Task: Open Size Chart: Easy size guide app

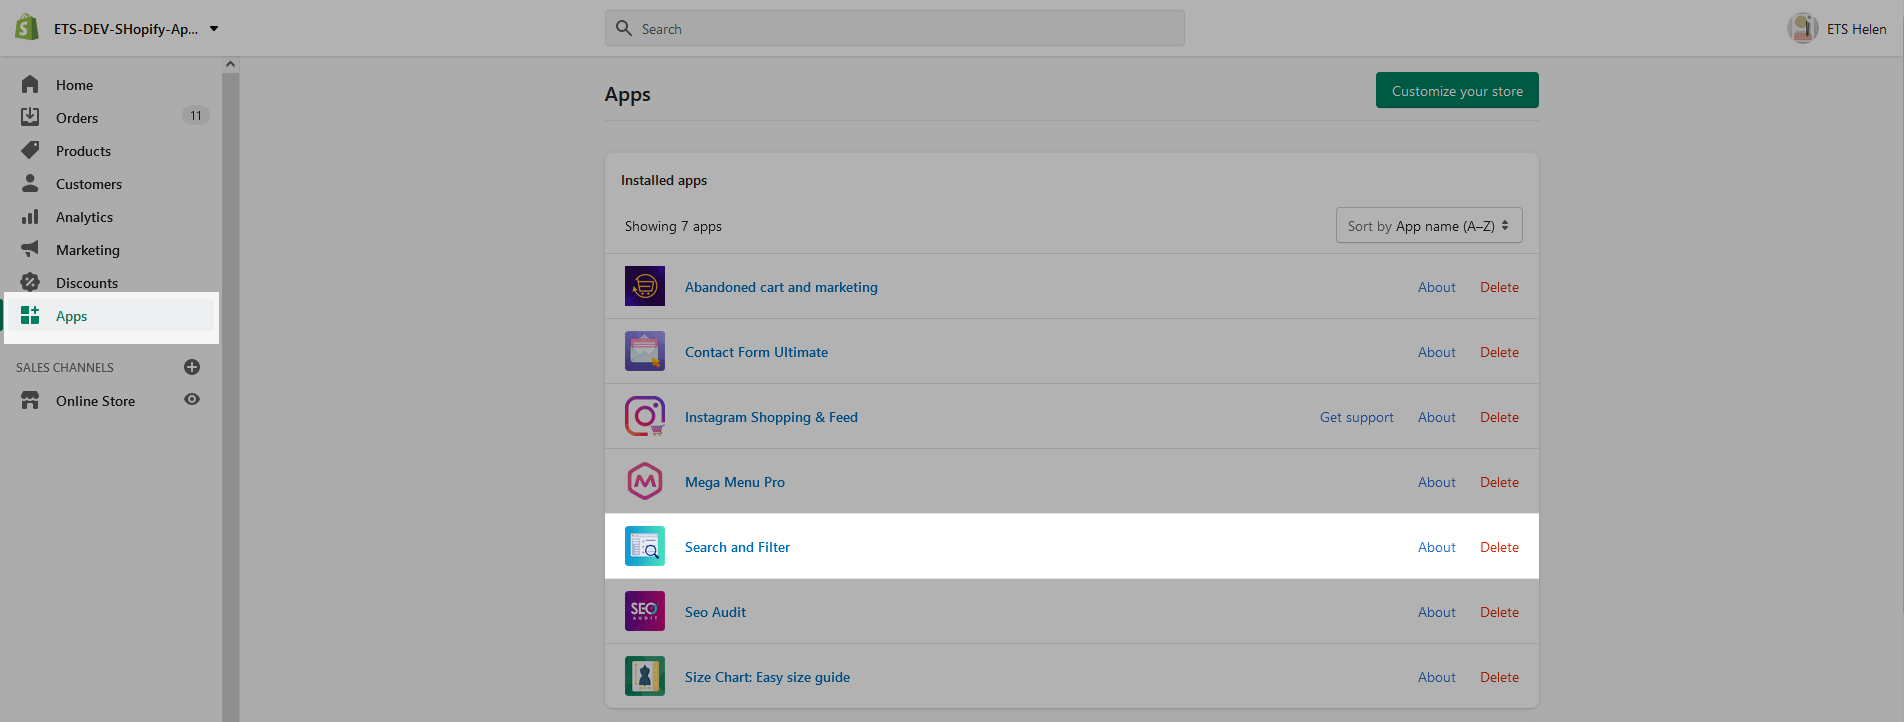Action: point(767,677)
